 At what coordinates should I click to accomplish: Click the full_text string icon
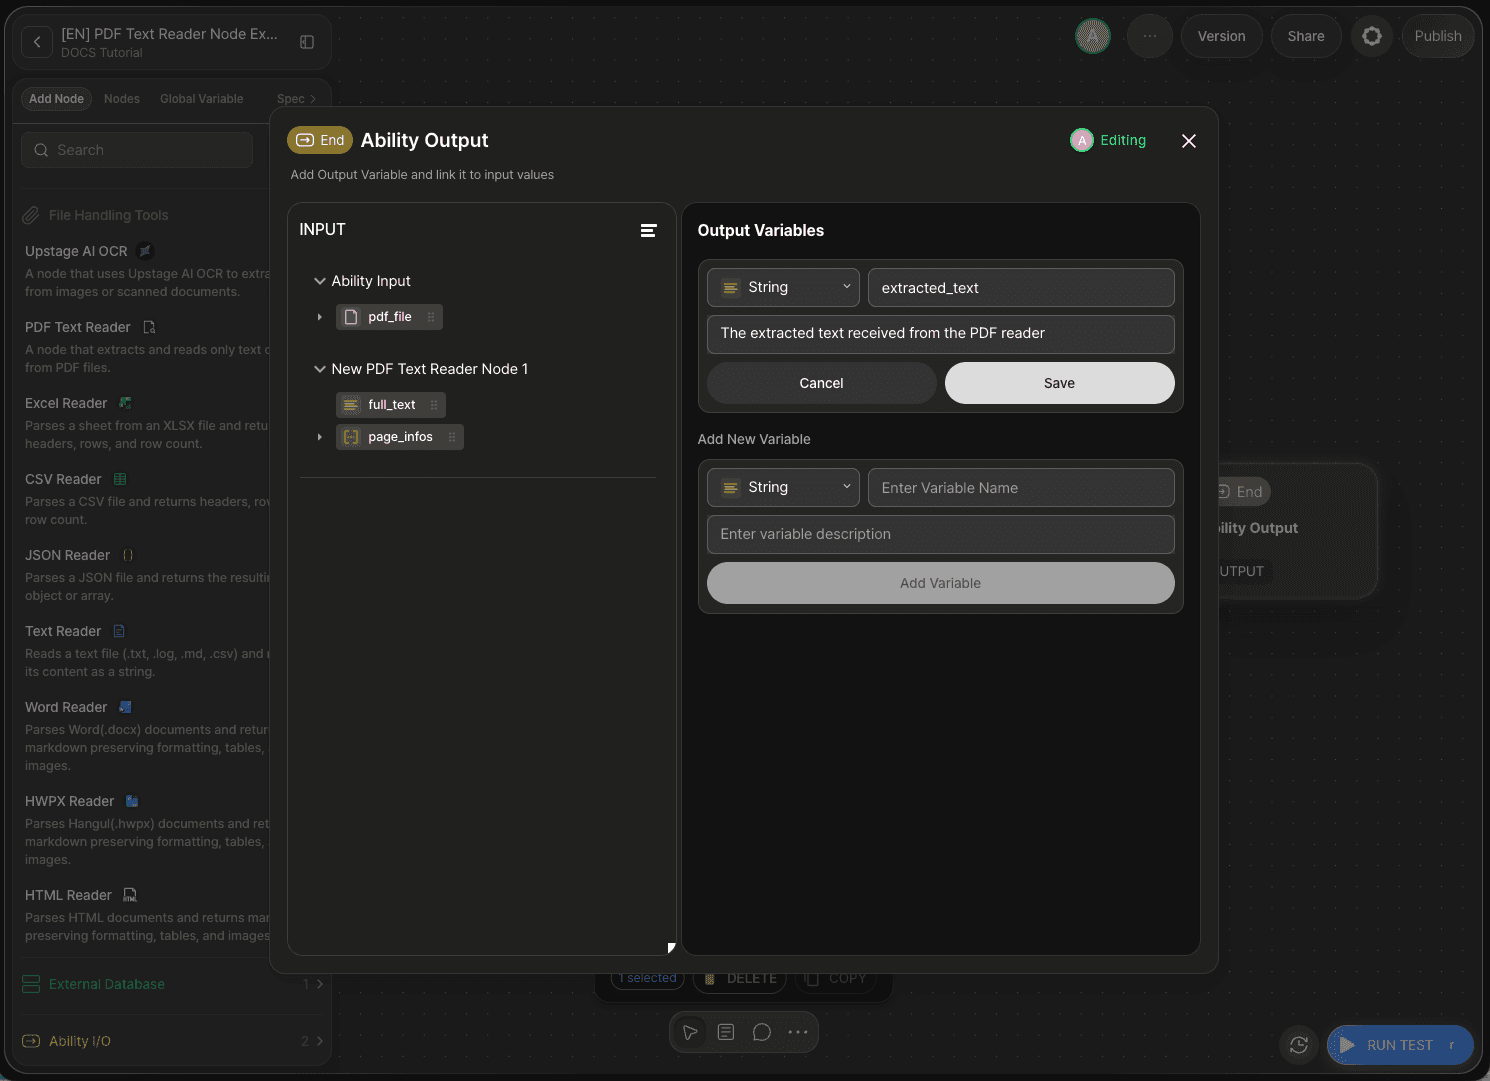(351, 405)
